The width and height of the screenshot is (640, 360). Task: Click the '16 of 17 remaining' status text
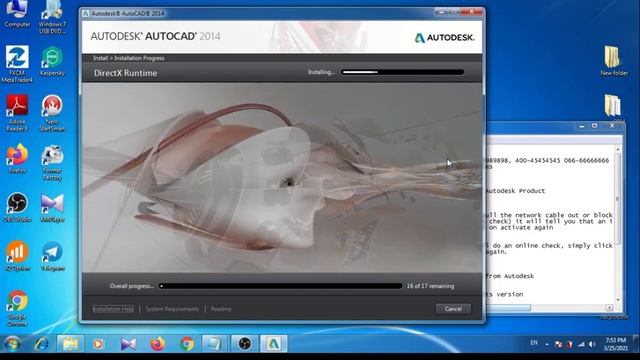430,286
